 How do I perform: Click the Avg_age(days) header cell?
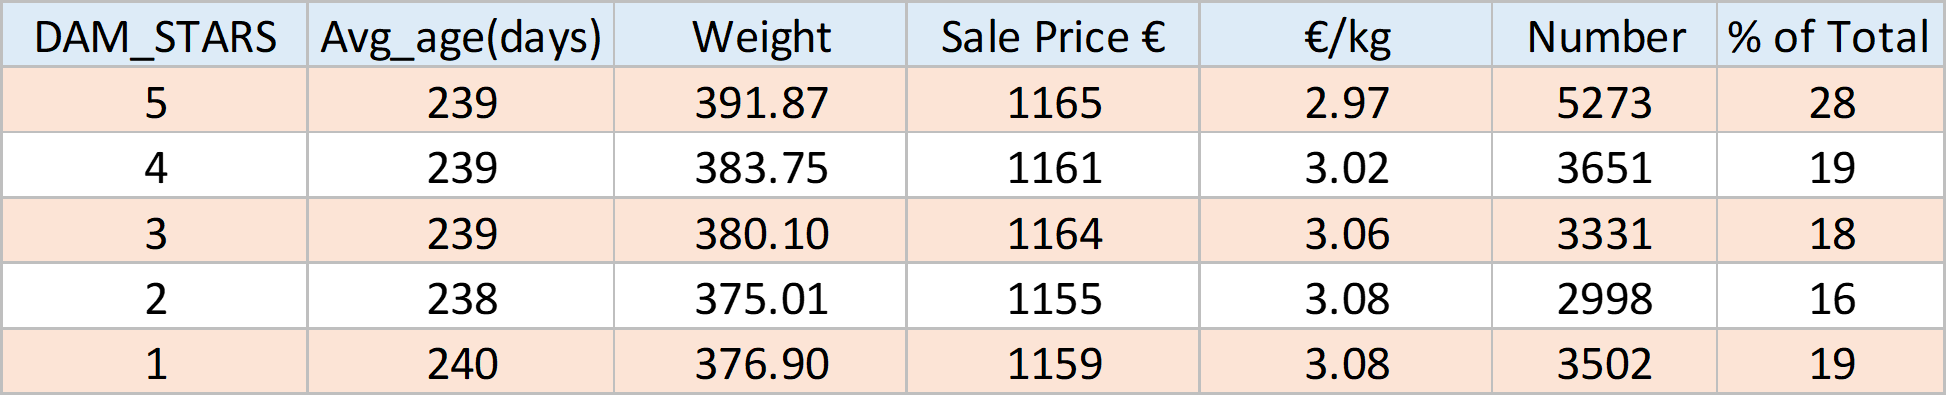point(461,36)
